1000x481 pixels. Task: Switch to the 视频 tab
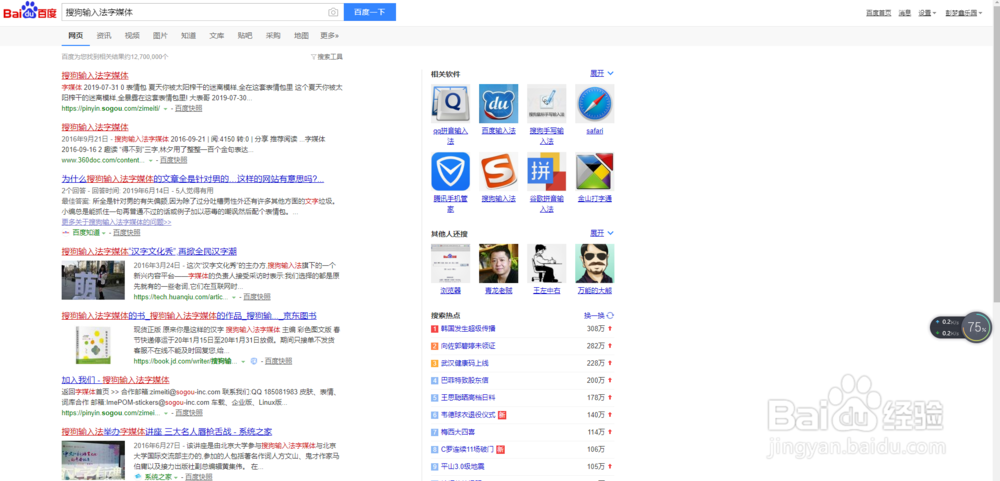(x=132, y=36)
